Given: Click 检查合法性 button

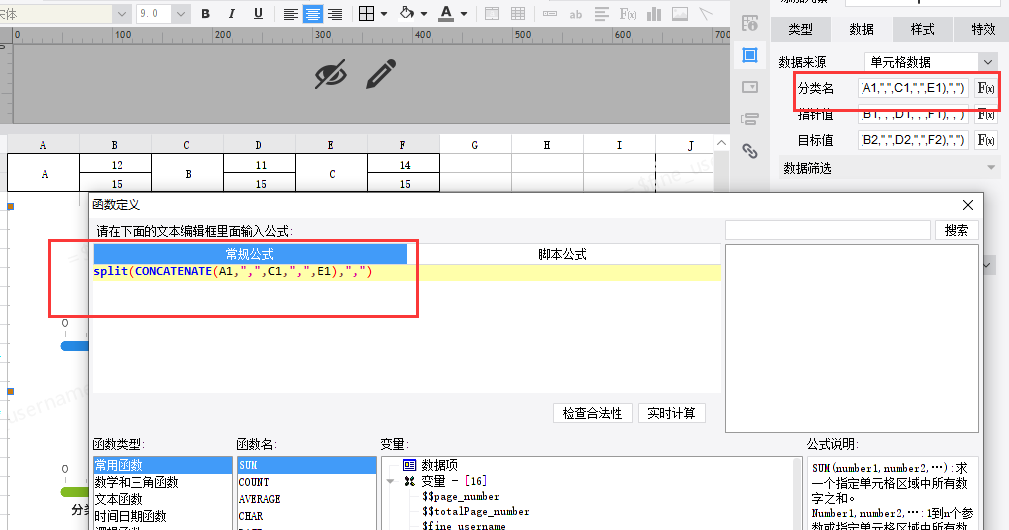Looking at the screenshot, I should pos(593,413).
